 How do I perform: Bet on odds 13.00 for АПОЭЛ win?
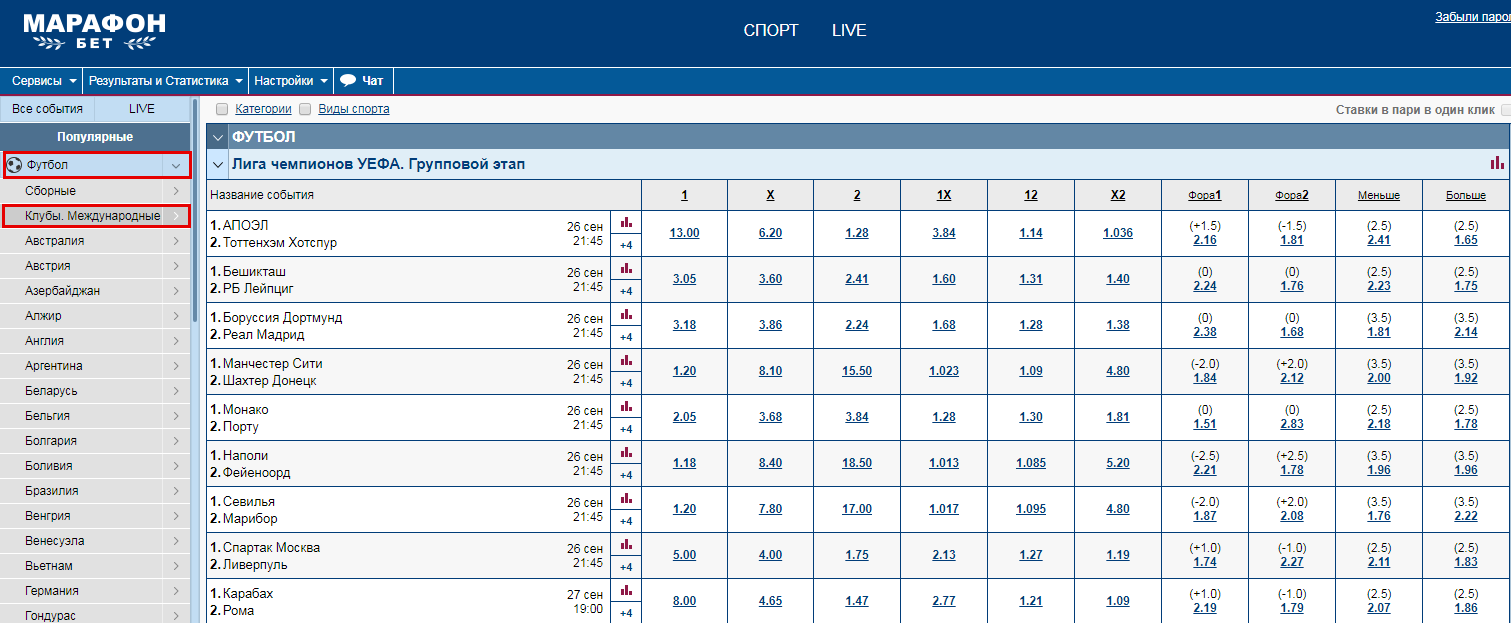click(684, 233)
